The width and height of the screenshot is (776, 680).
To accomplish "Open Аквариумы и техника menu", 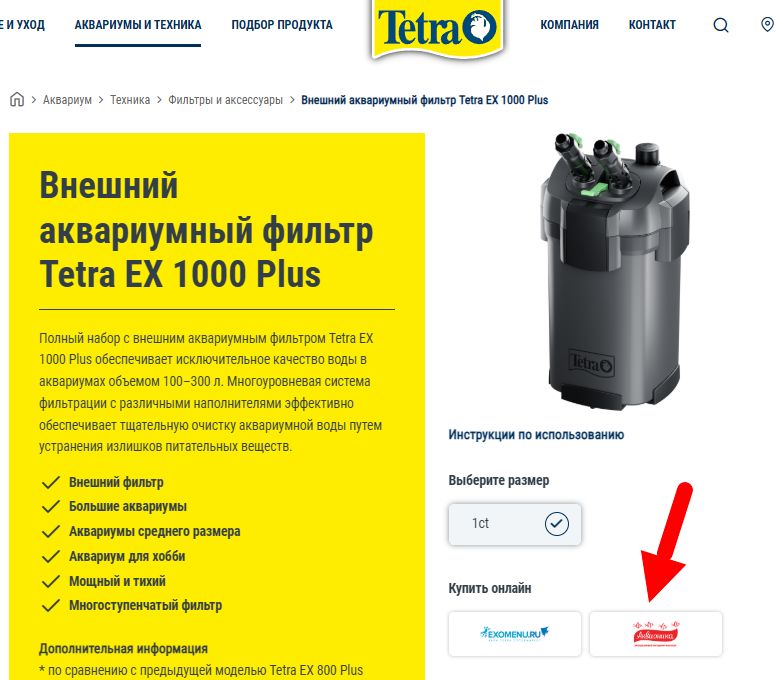I will click(138, 25).
